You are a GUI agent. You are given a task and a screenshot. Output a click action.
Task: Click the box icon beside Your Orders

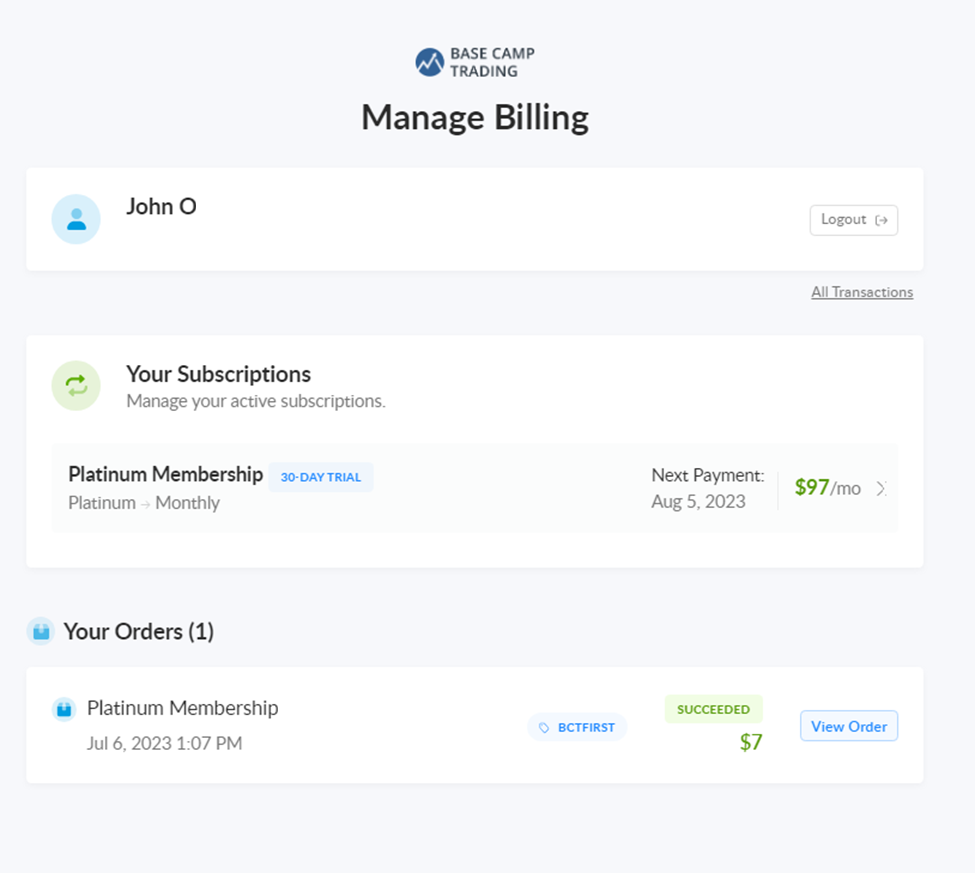[41, 632]
